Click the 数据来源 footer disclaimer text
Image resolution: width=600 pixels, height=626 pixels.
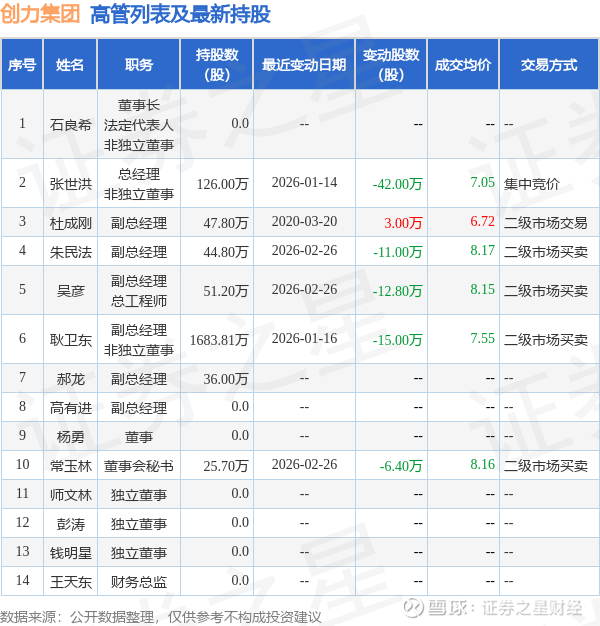(x=160, y=617)
